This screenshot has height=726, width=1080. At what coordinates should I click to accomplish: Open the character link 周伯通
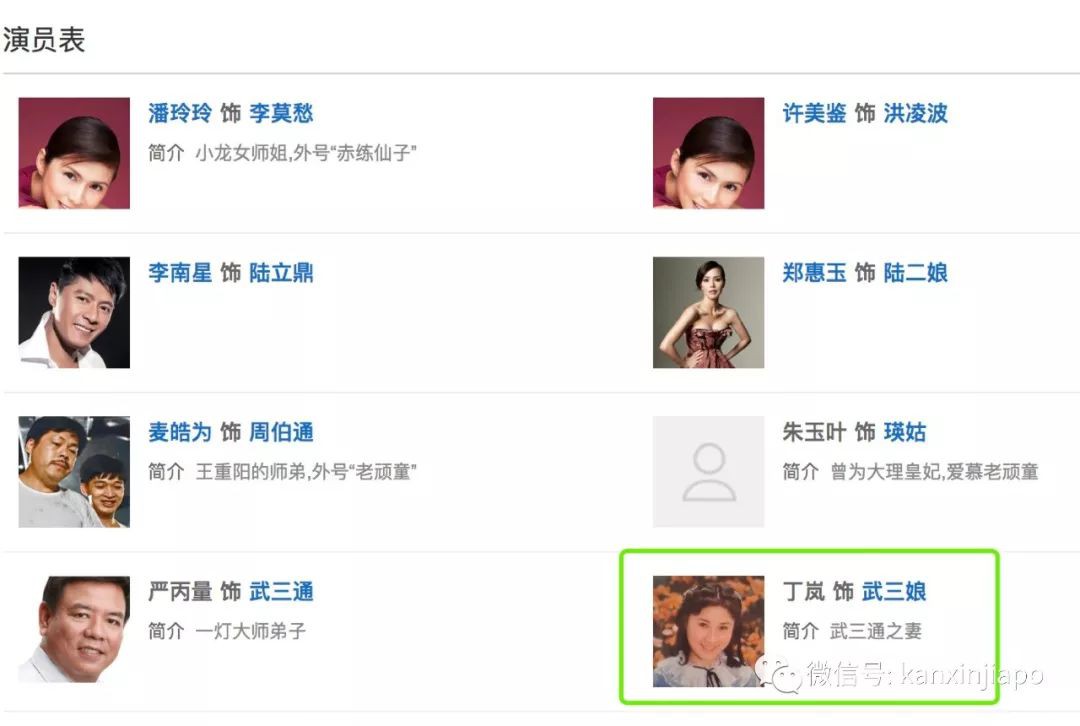click(x=281, y=433)
